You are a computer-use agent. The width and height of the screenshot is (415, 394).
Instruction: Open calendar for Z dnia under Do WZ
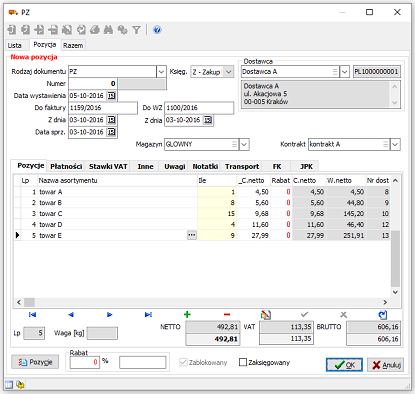click(208, 120)
